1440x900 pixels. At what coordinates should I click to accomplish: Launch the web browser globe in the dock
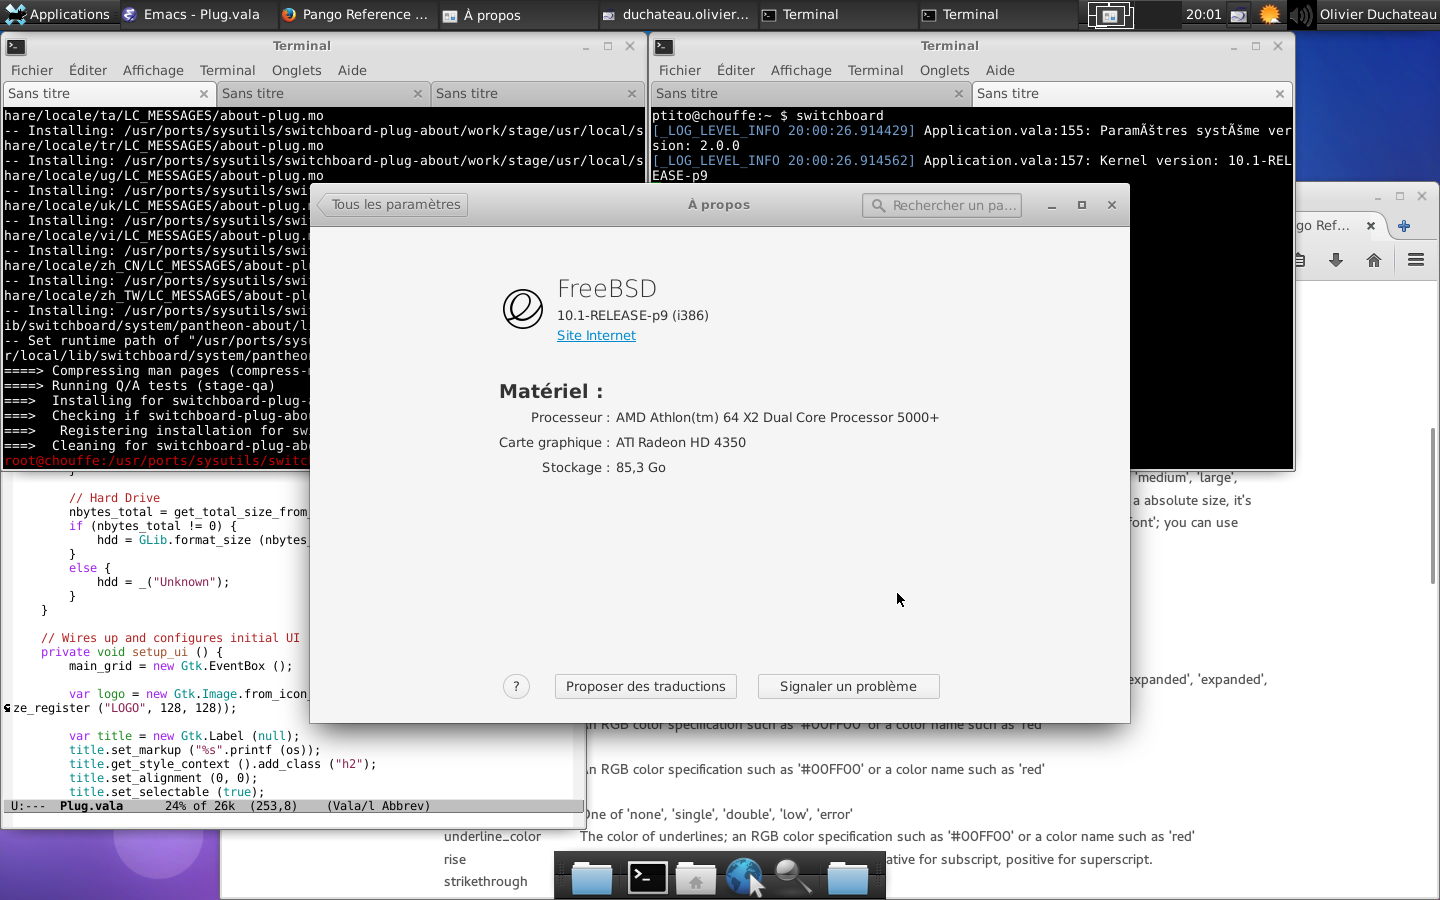click(x=745, y=877)
